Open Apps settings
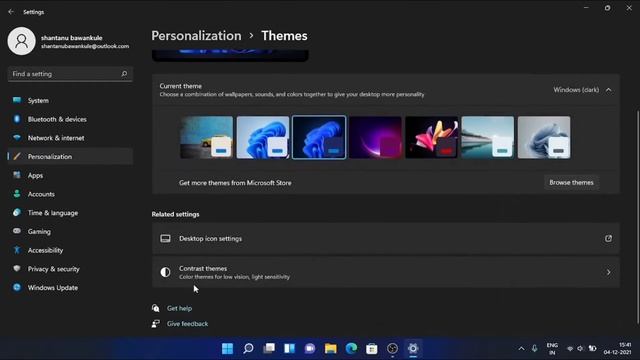The height and width of the screenshot is (360, 640). pos(70,175)
